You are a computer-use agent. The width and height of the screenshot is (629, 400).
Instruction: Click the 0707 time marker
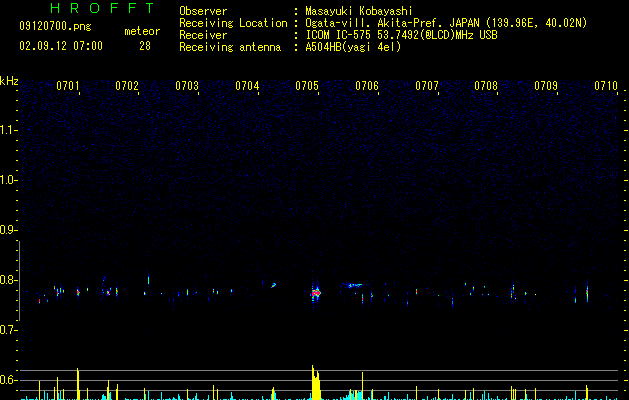click(x=427, y=86)
